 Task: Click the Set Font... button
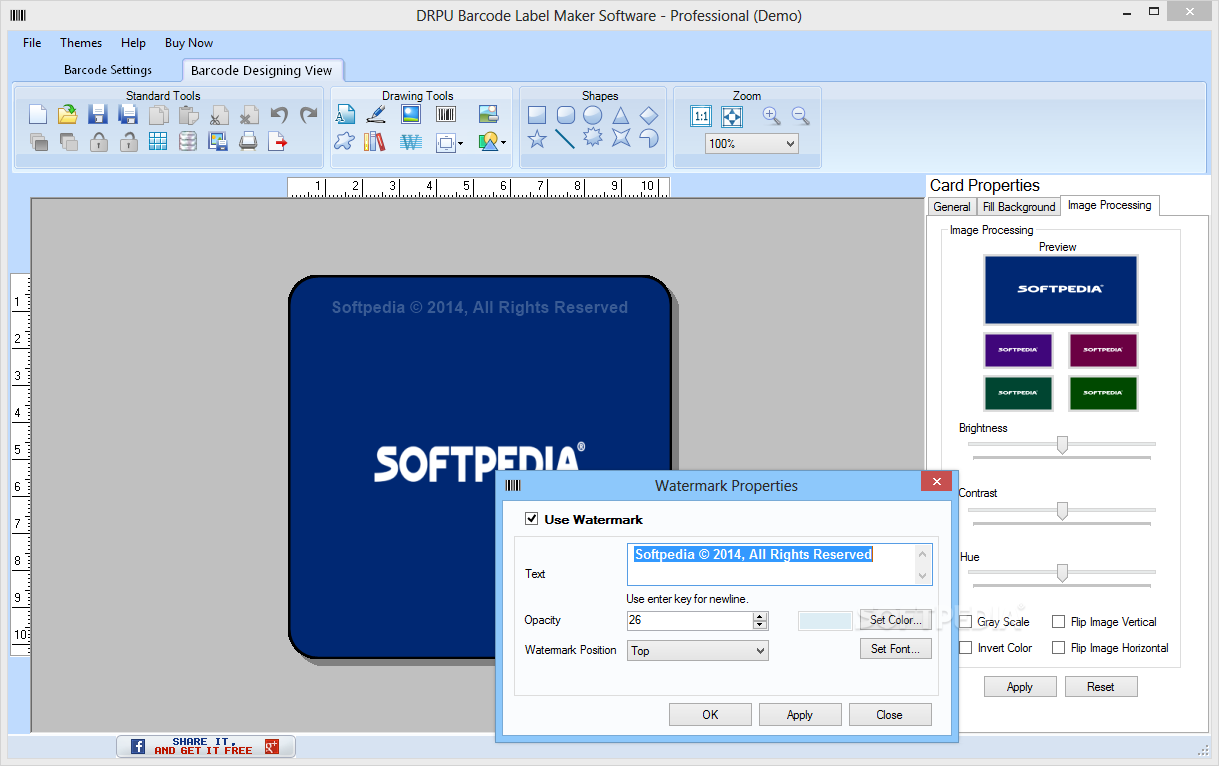click(896, 649)
